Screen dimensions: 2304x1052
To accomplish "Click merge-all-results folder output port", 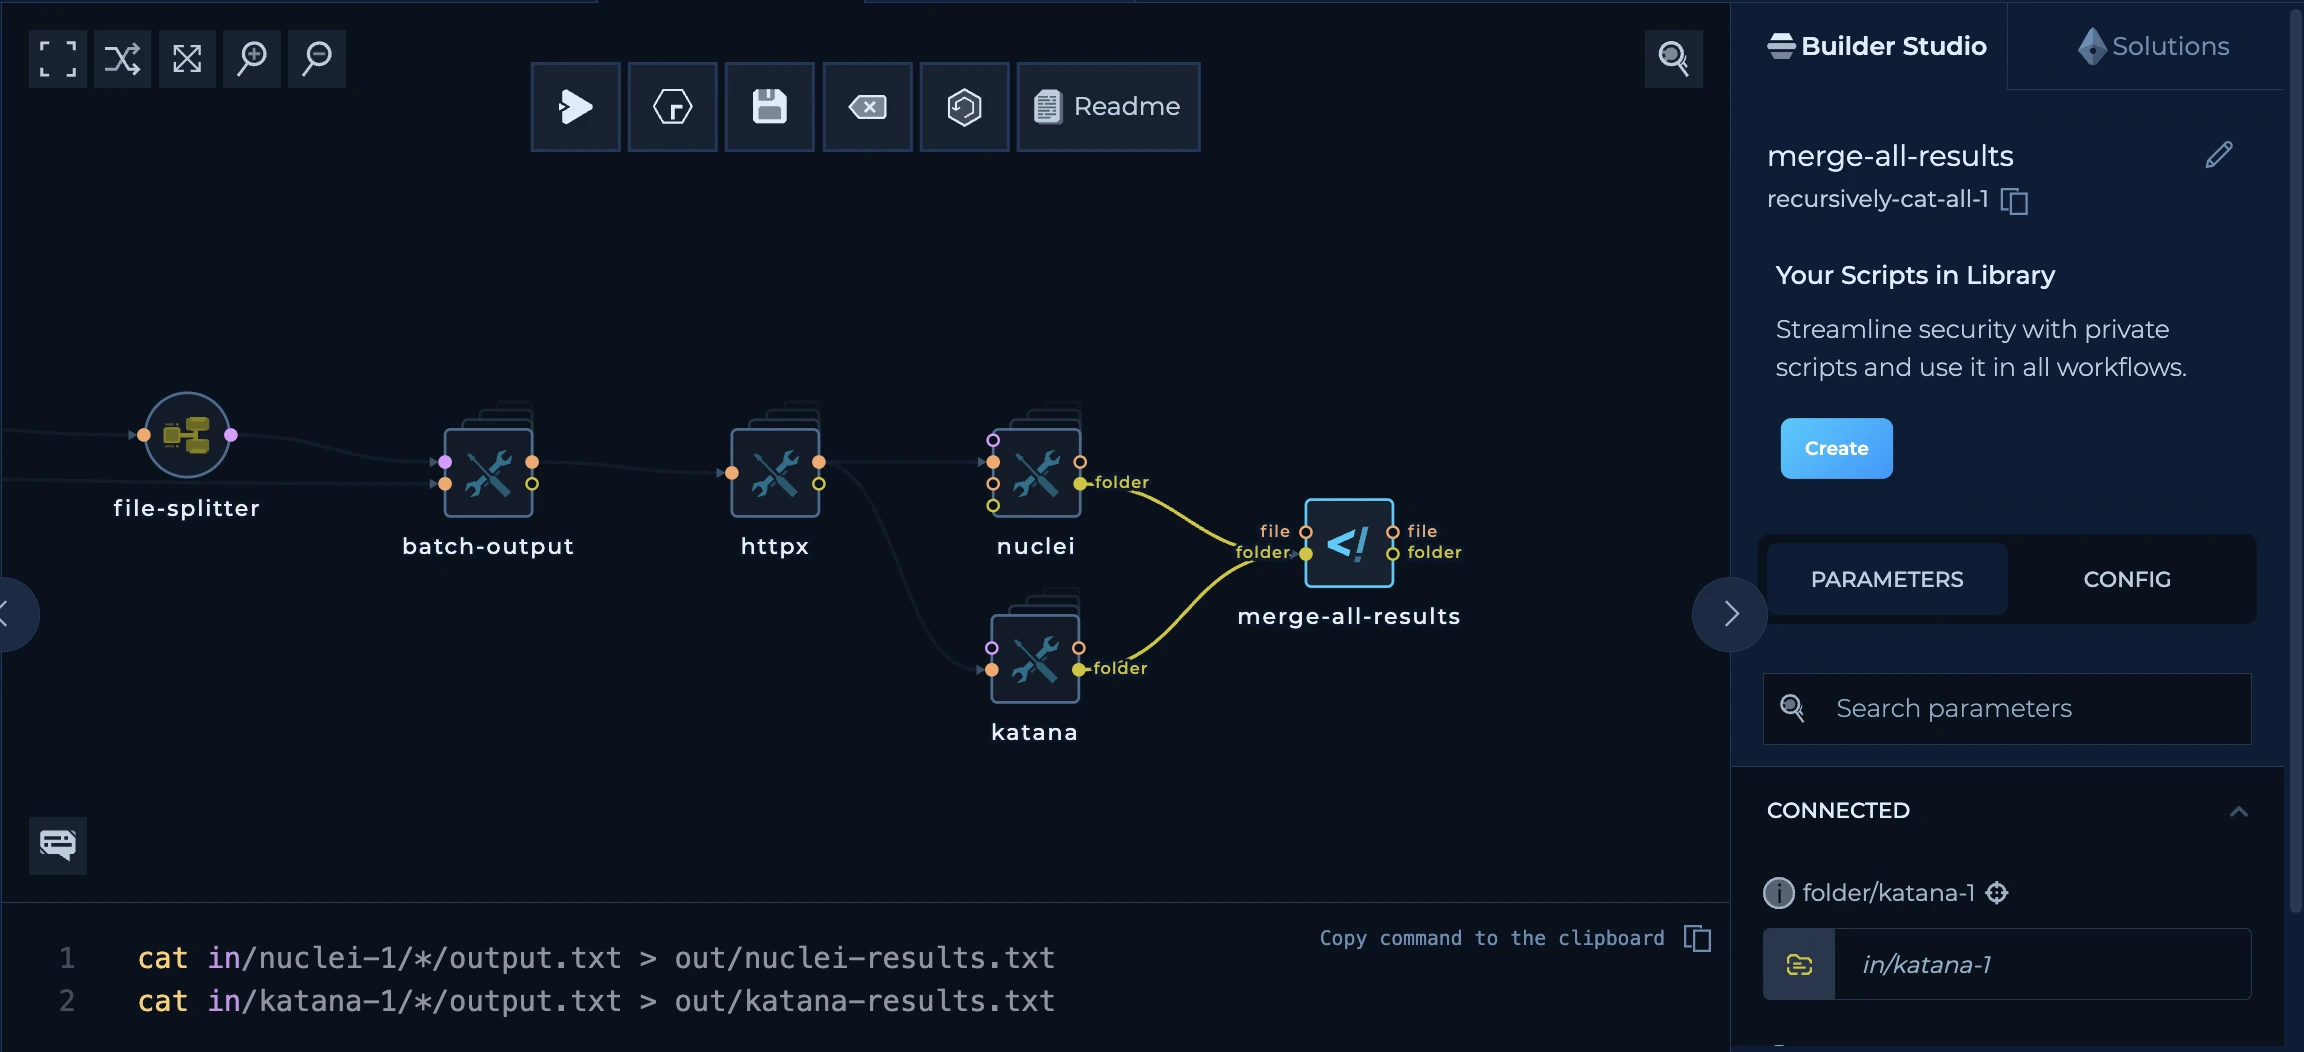I will (x=1393, y=554).
